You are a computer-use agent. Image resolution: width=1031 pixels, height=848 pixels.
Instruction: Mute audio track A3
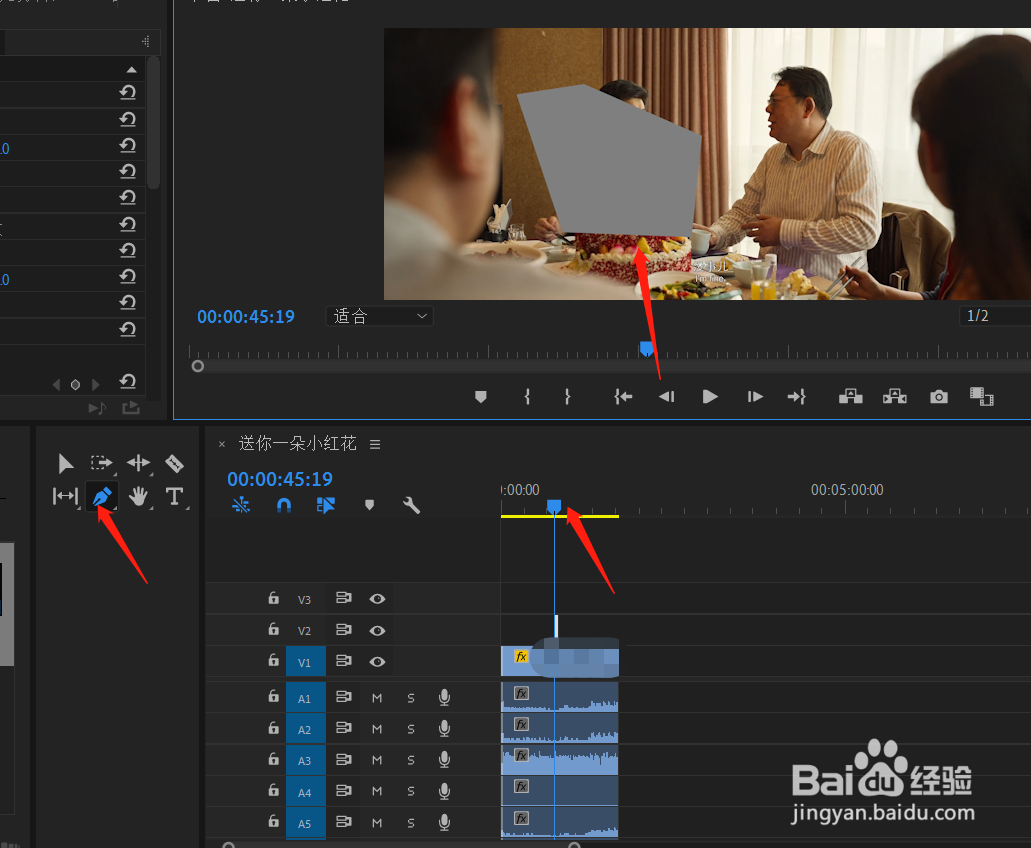pyautogui.click(x=377, y=761)
